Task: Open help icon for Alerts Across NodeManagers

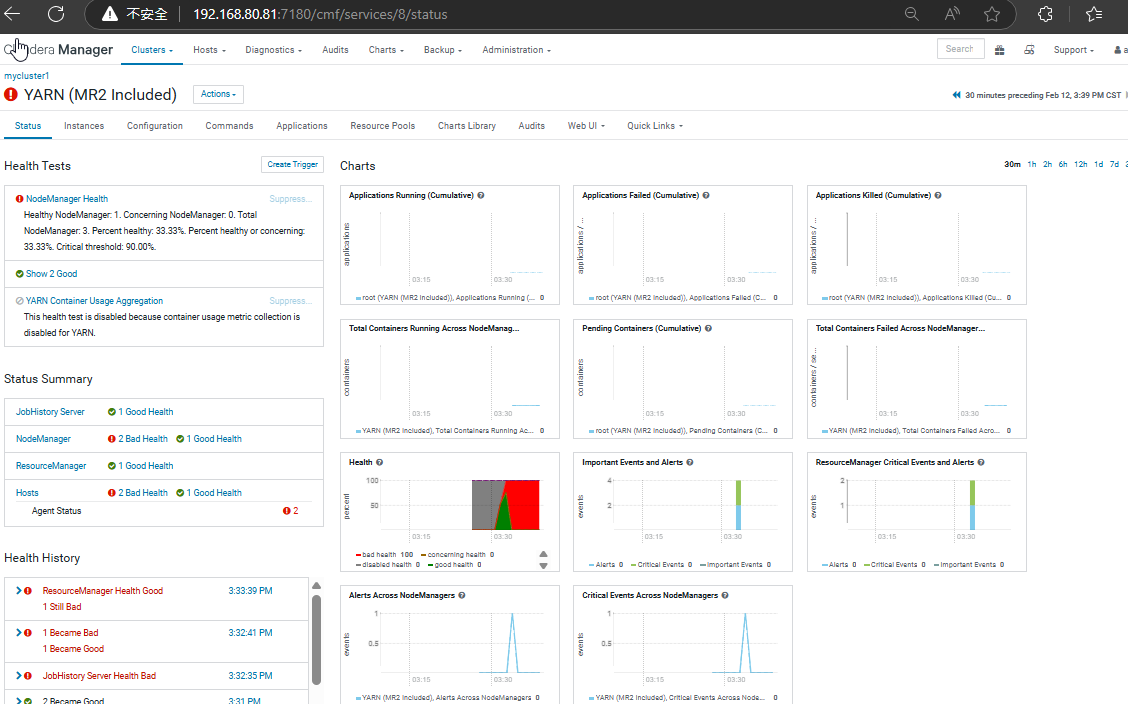Action: (462, 595)
